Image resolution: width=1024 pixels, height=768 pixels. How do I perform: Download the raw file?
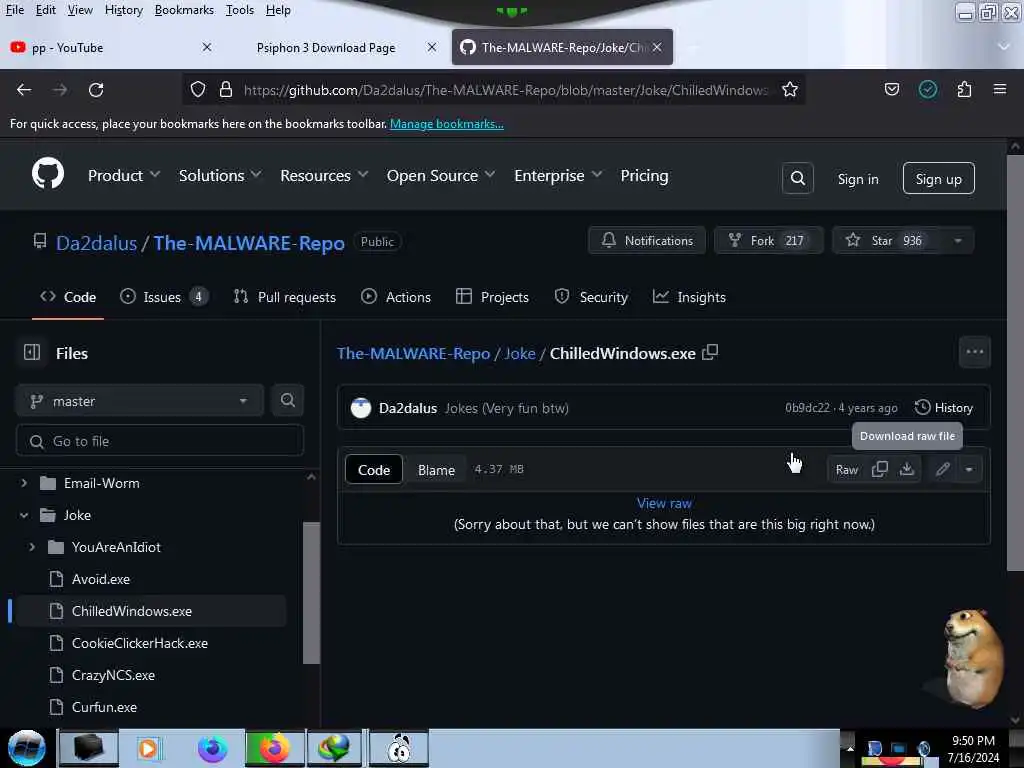[x=906, y=469]
